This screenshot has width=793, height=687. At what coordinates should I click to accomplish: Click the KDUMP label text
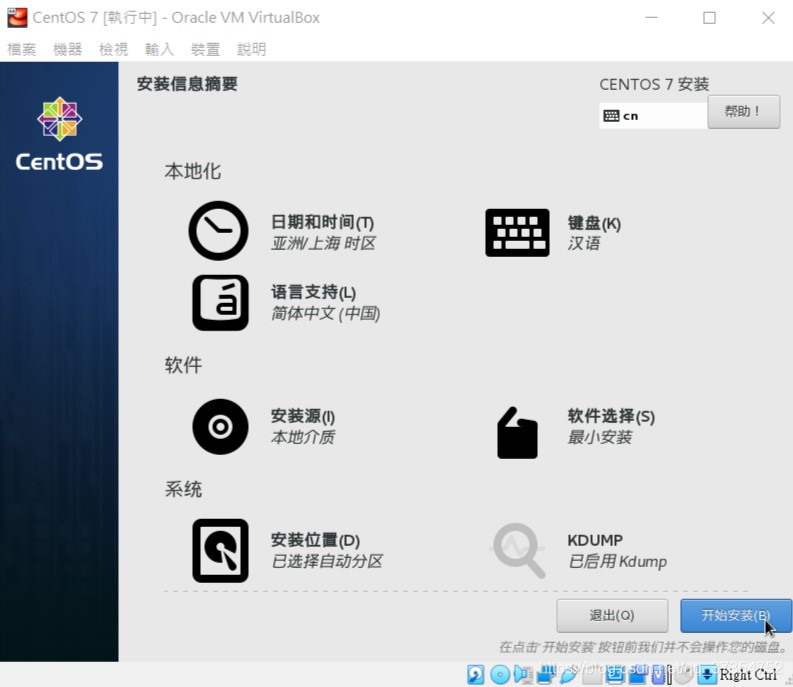tap(595, 540)
